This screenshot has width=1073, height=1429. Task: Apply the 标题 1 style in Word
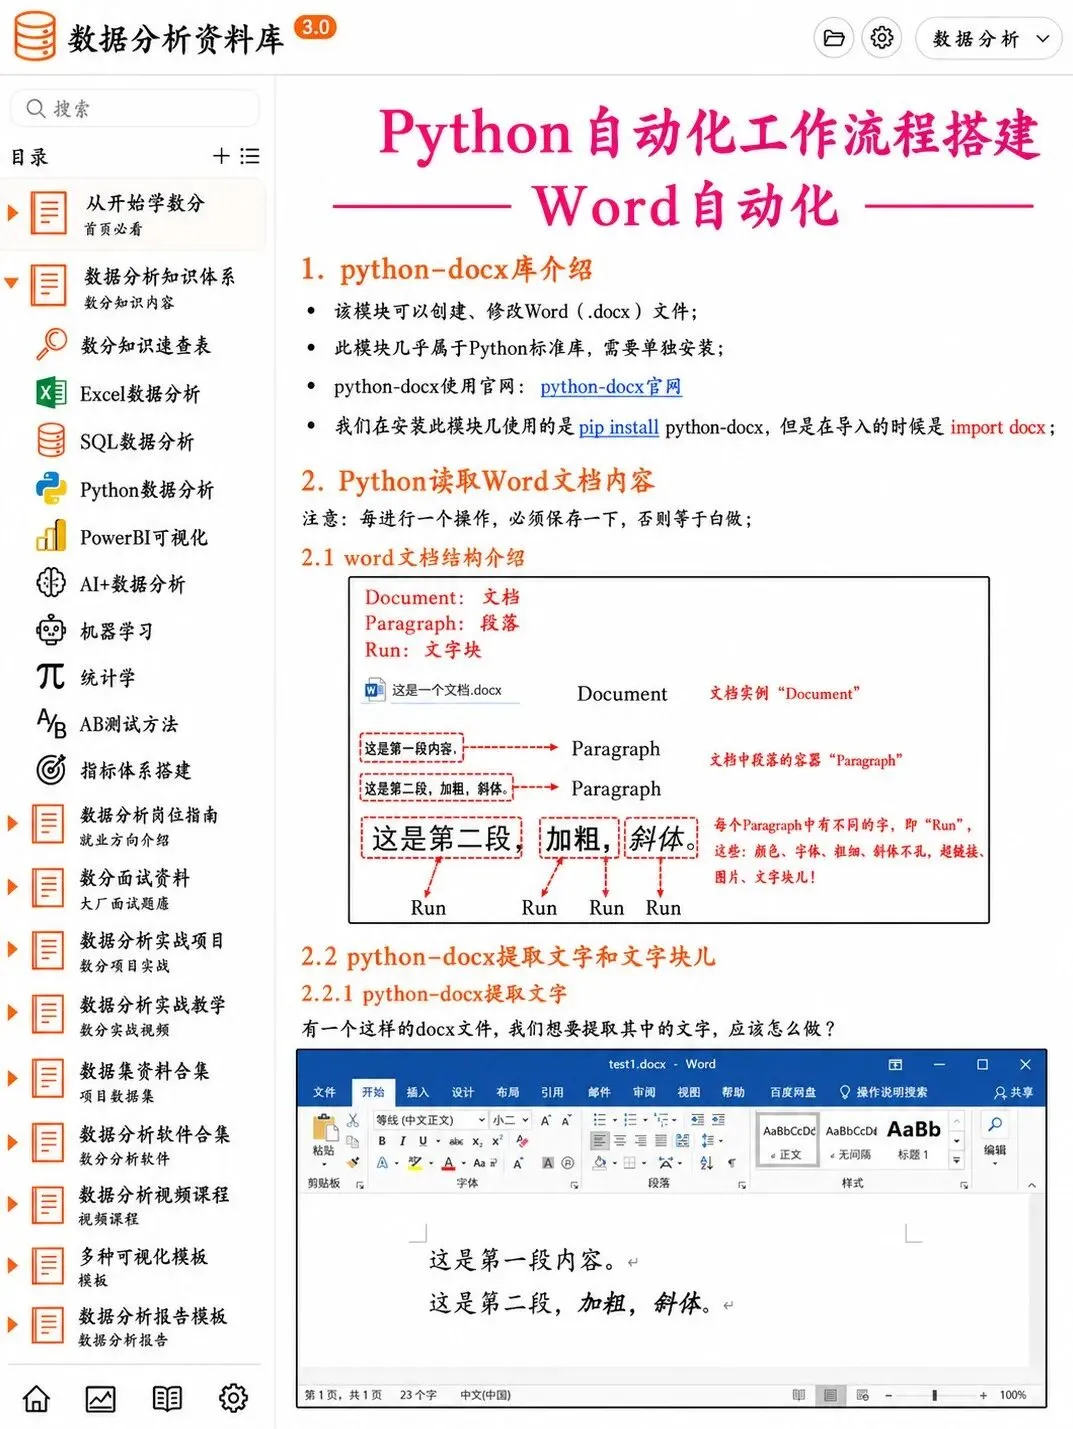pyautogui.click(x=913, y=1138)
